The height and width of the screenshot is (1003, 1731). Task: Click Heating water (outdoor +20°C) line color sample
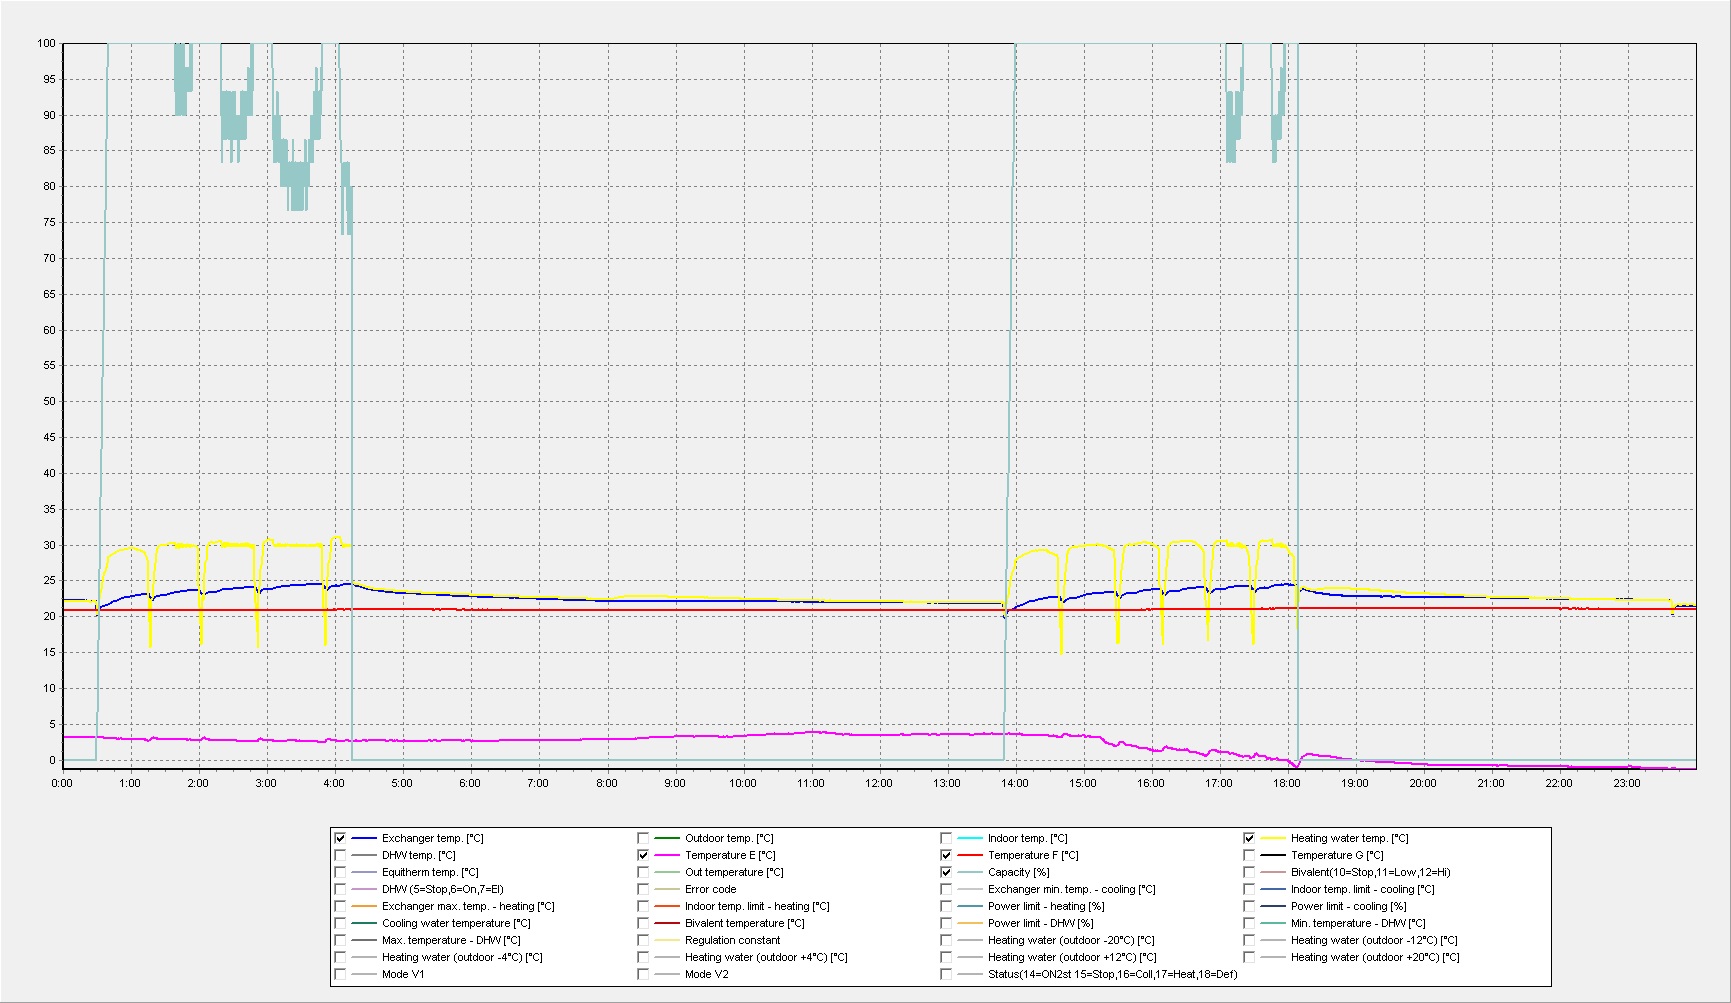click(1272, 958)
